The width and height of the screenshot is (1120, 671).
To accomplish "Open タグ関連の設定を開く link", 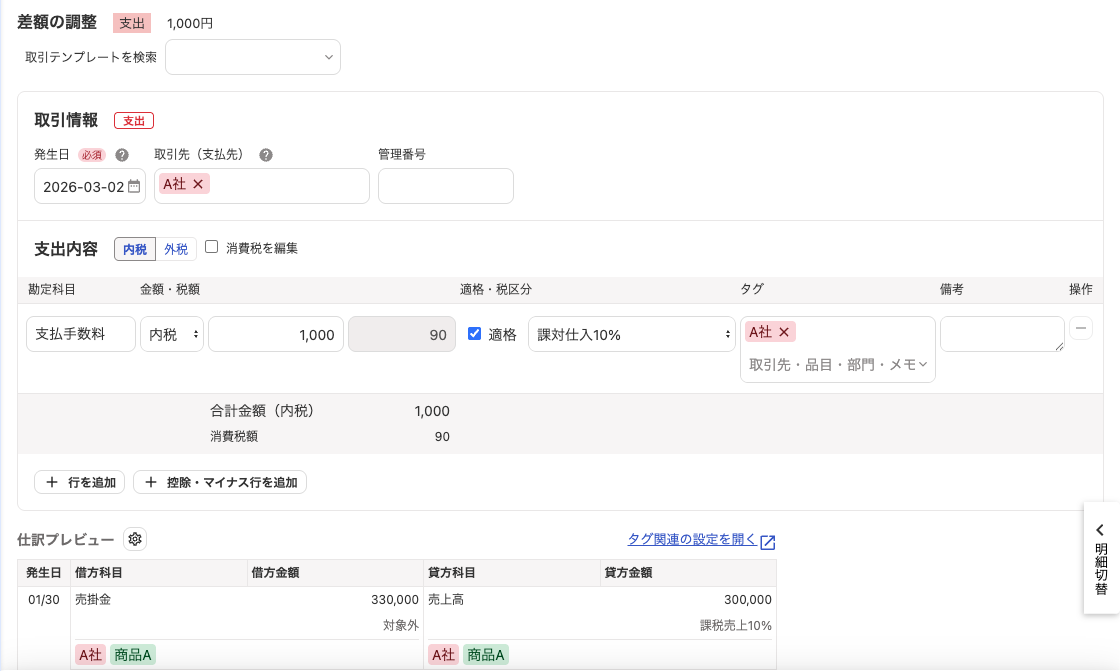I will 691,540.
